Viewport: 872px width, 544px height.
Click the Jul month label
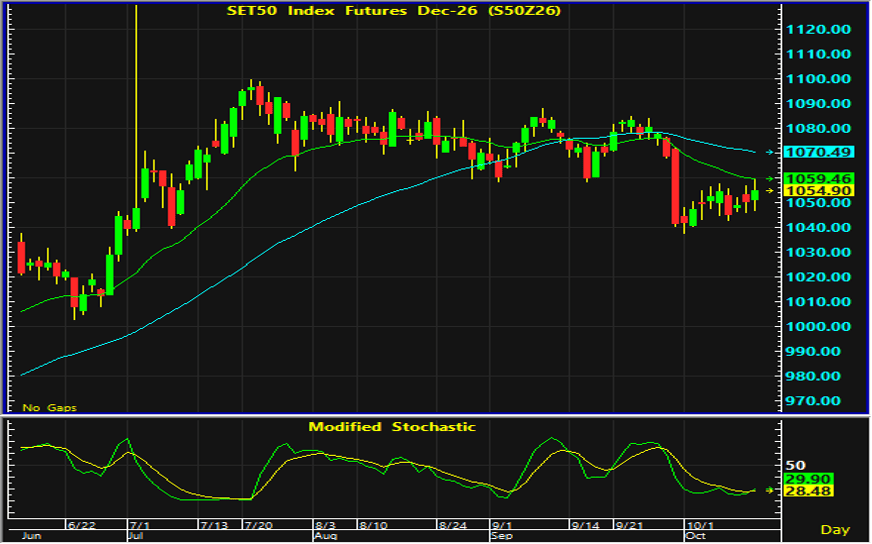136,536
